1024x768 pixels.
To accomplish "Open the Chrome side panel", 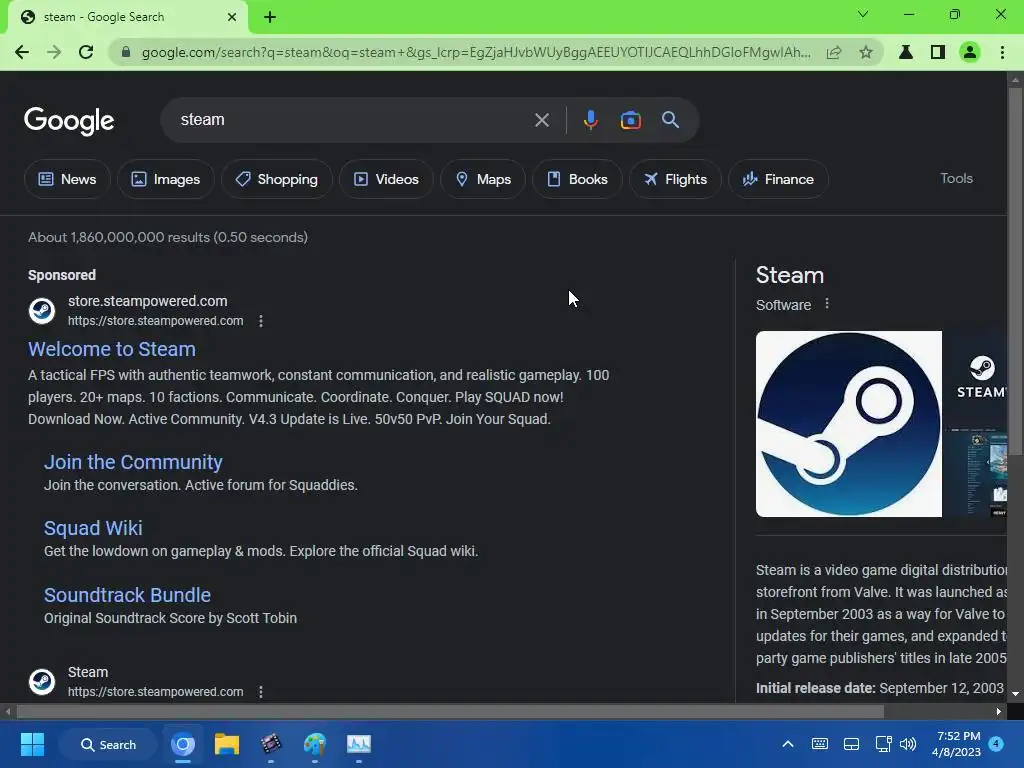I will coord(938,52).
